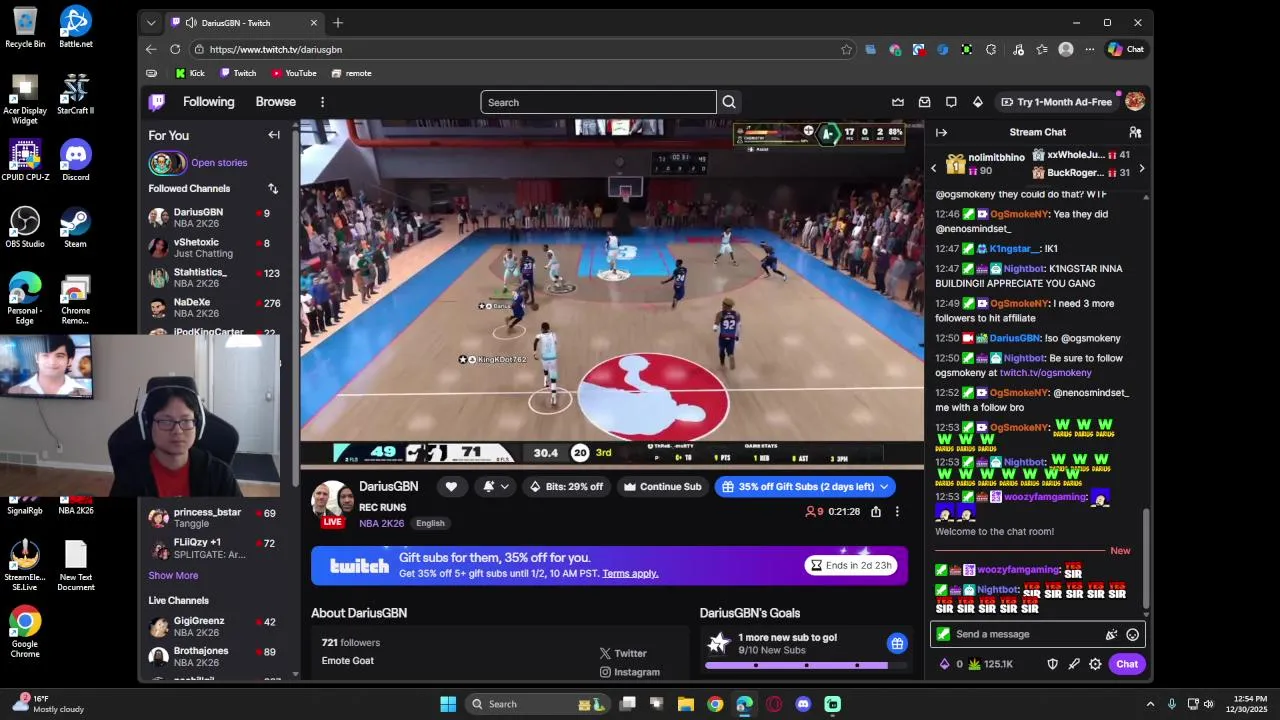The height and width of the screenshot is (720, 1280).
Task: Expand the 35% off Gift Subs dropdown
Action: point(884,487)
